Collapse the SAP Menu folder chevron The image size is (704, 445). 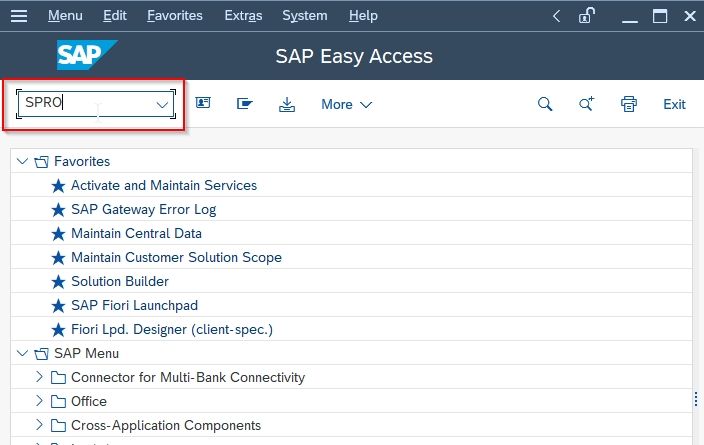tap(22, 353)
